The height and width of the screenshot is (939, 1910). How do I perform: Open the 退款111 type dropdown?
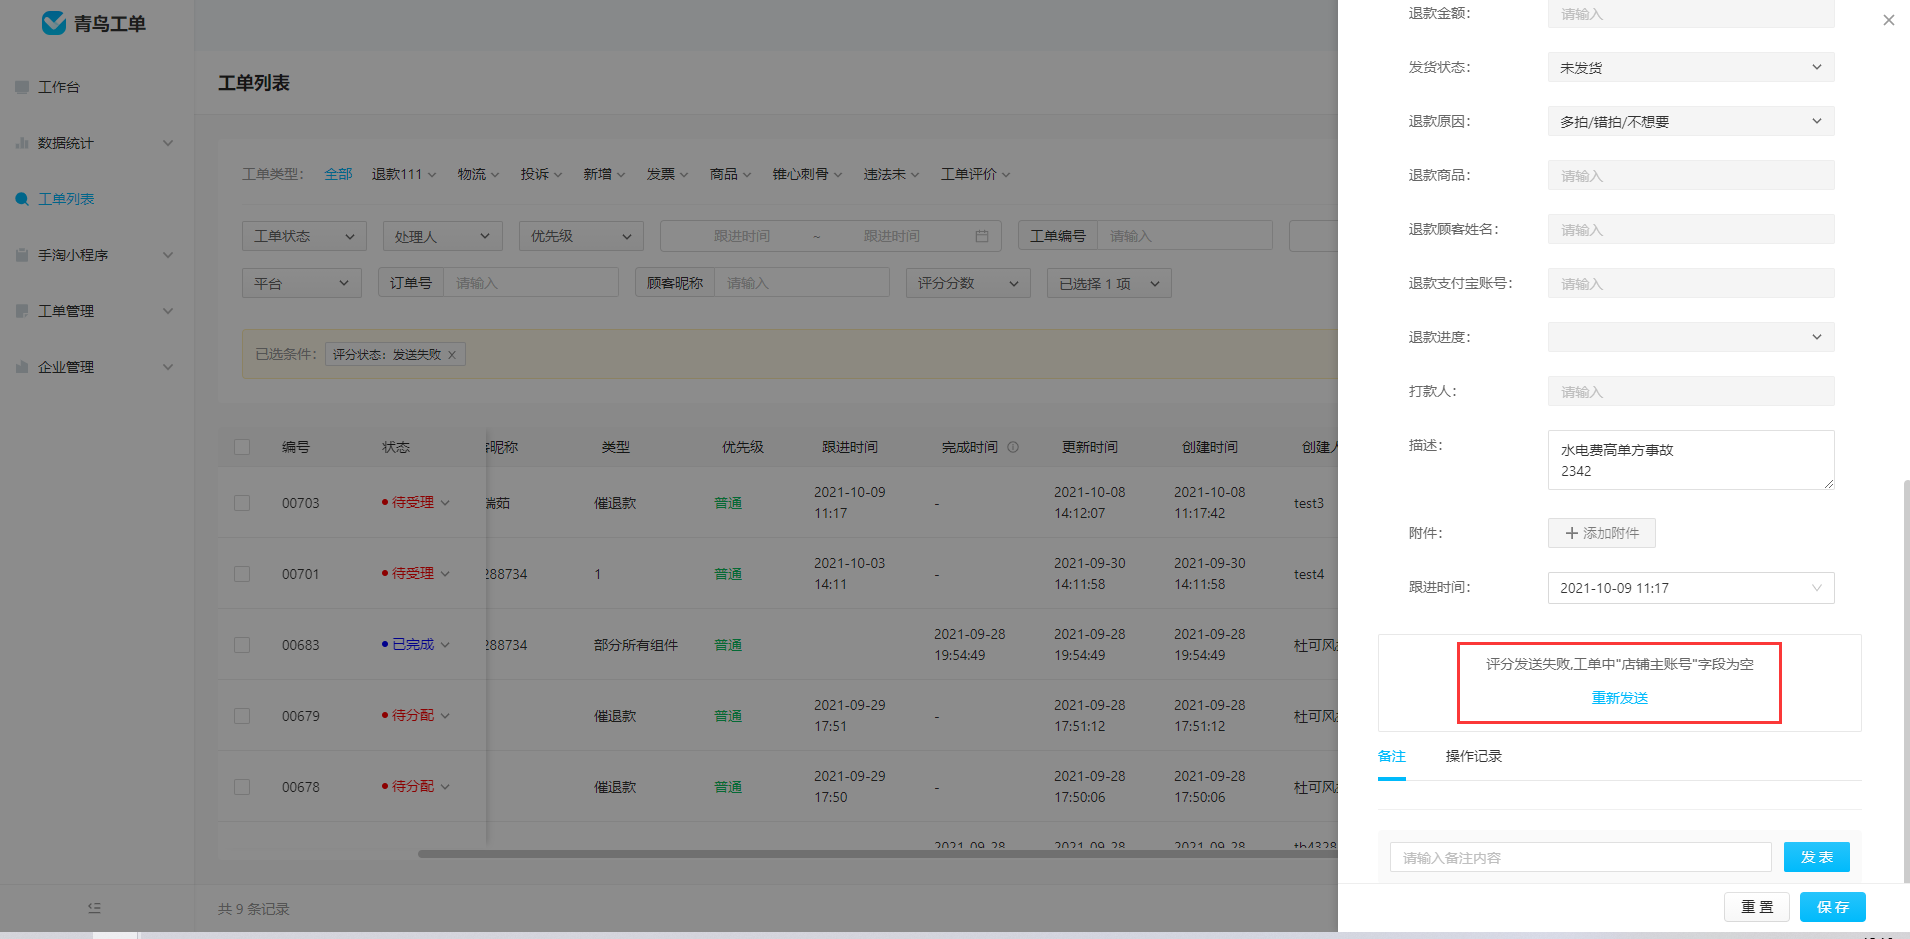[404, 174]
